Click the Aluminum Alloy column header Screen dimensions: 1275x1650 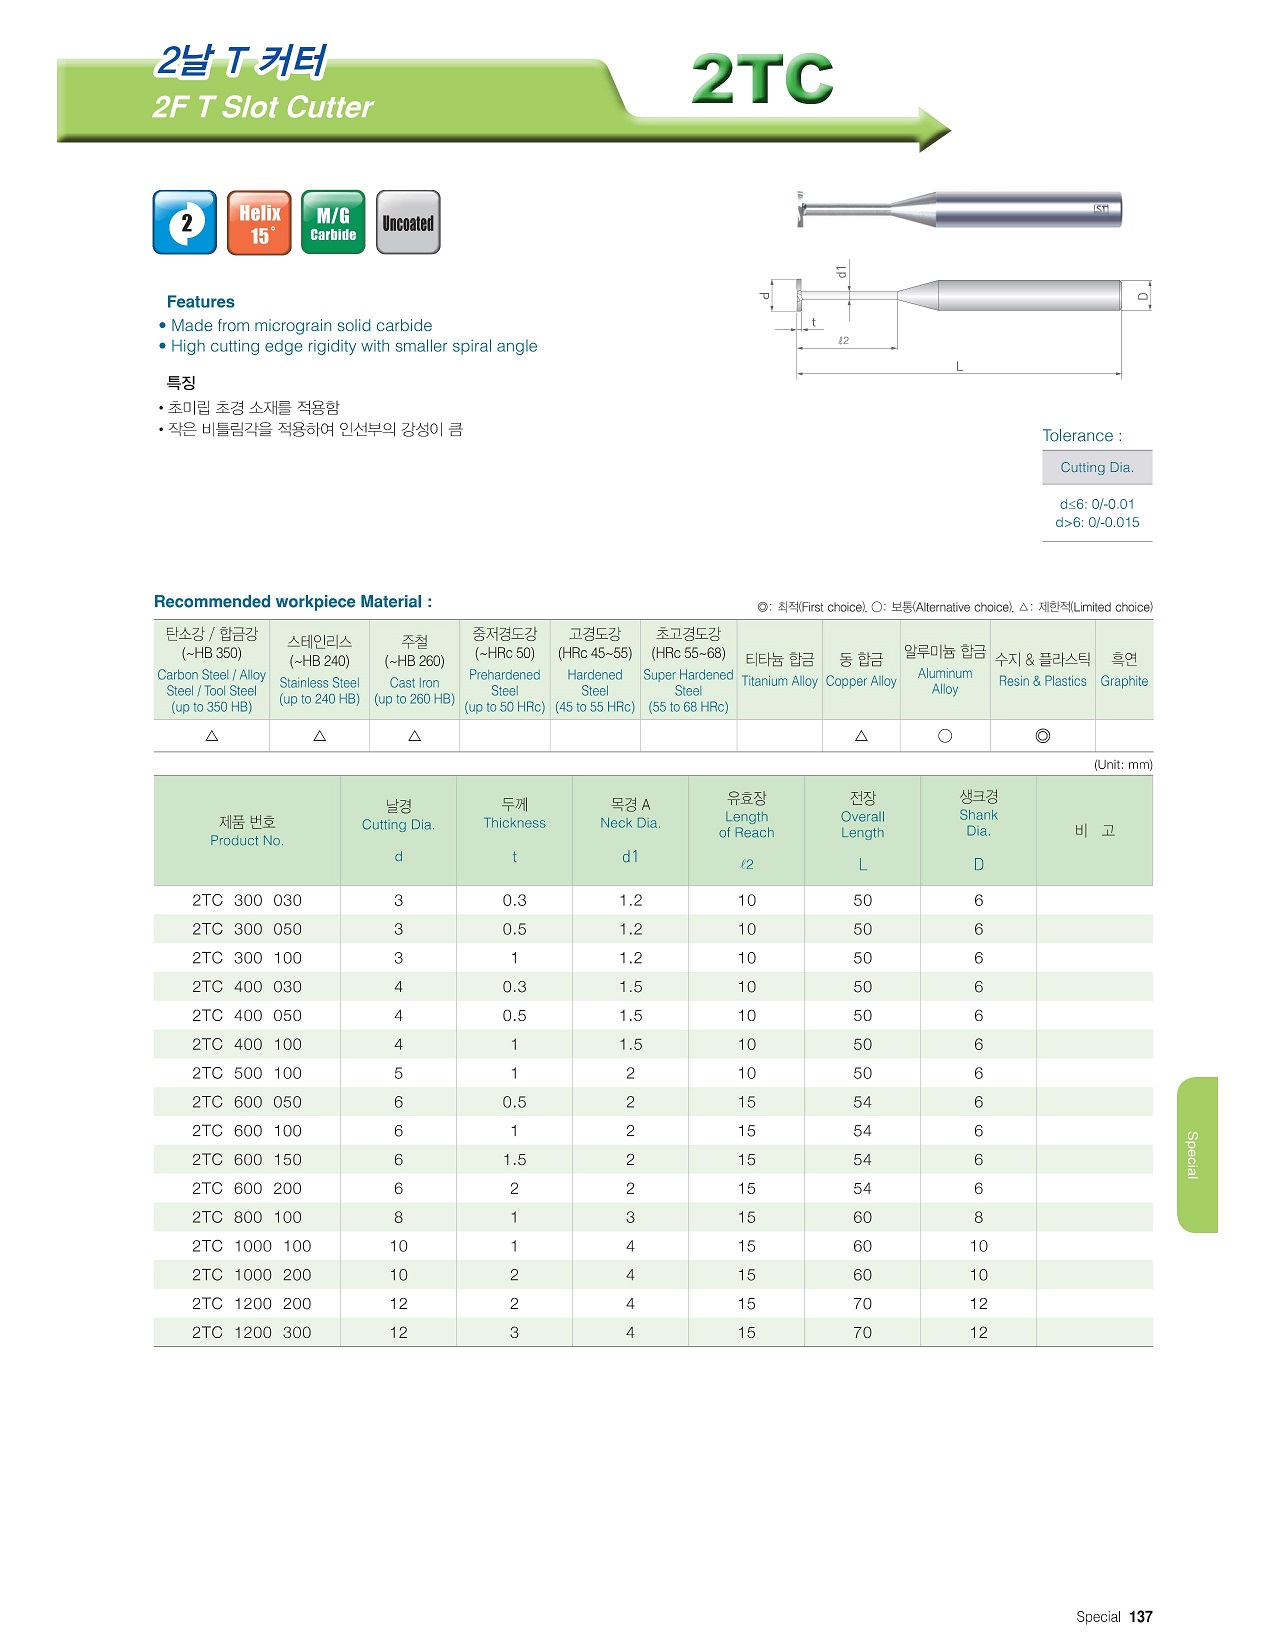945,669
